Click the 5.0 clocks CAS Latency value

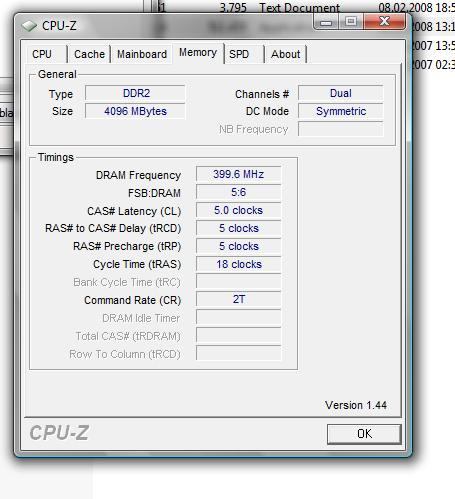(239, 210)
